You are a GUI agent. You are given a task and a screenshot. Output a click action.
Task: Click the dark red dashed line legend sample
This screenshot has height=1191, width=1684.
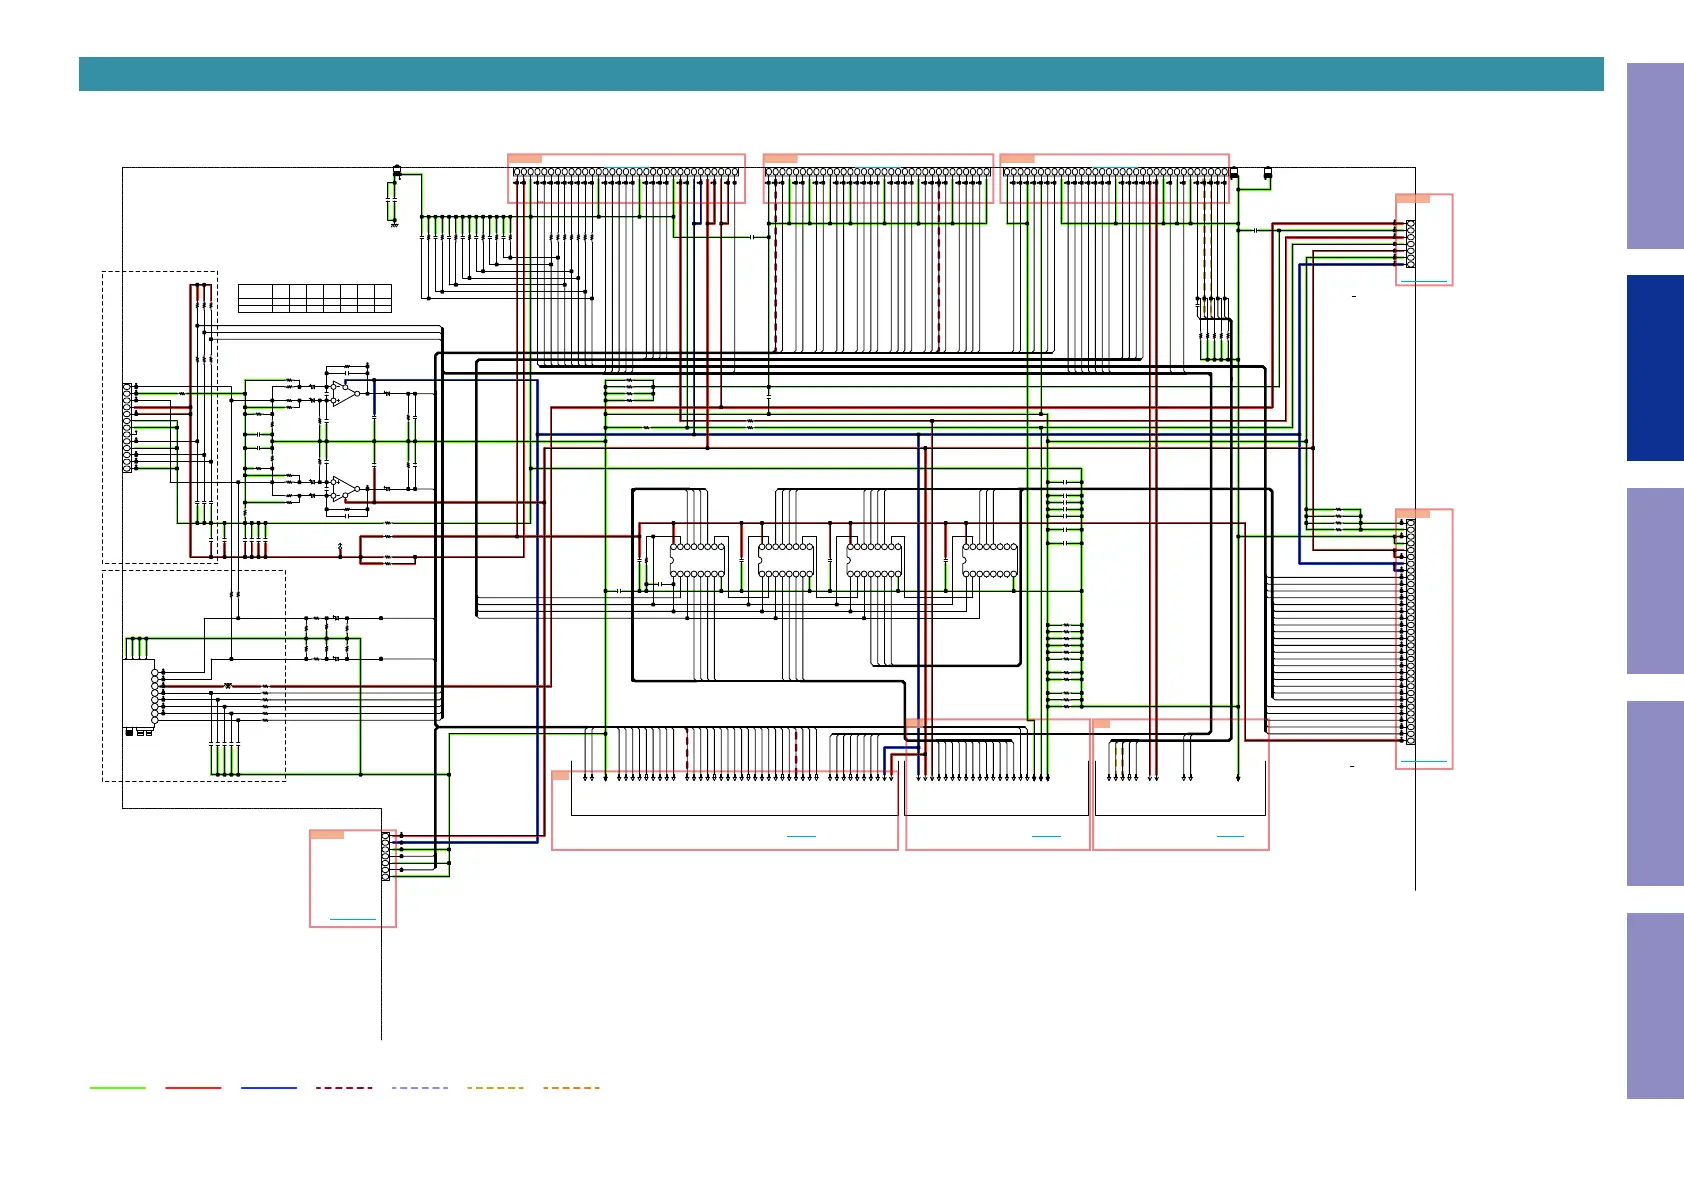344,1088
